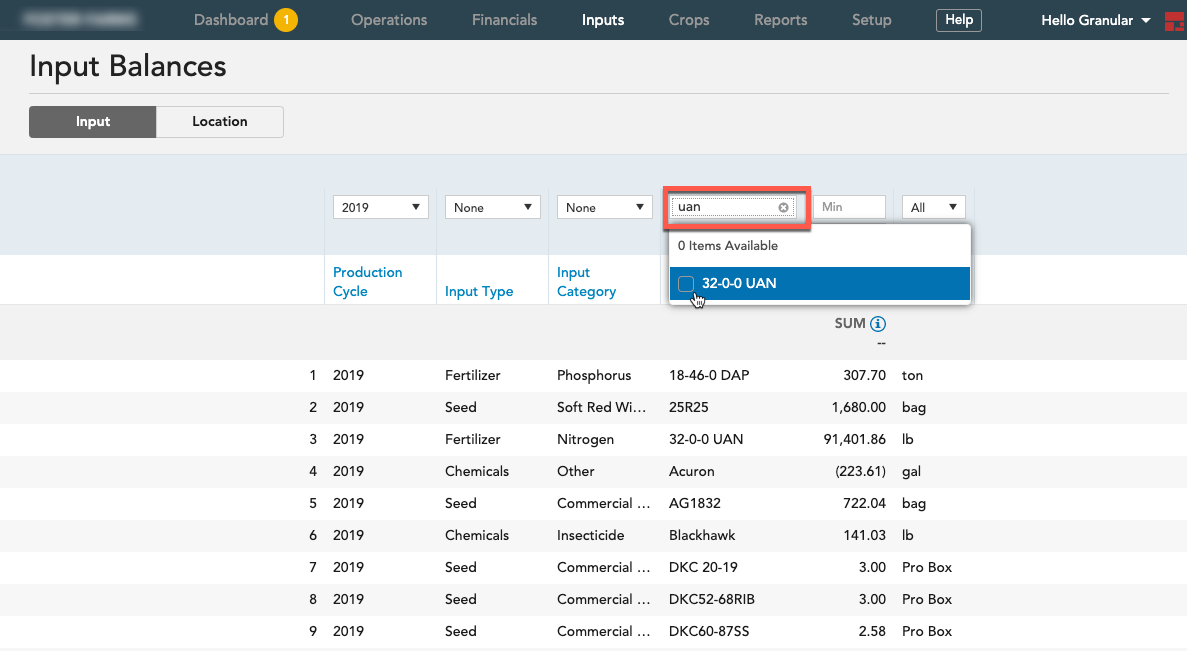Viewport: 1187px width, 651px height.
Task: Click the red logo icon at top right
Action: [1174, 20]
